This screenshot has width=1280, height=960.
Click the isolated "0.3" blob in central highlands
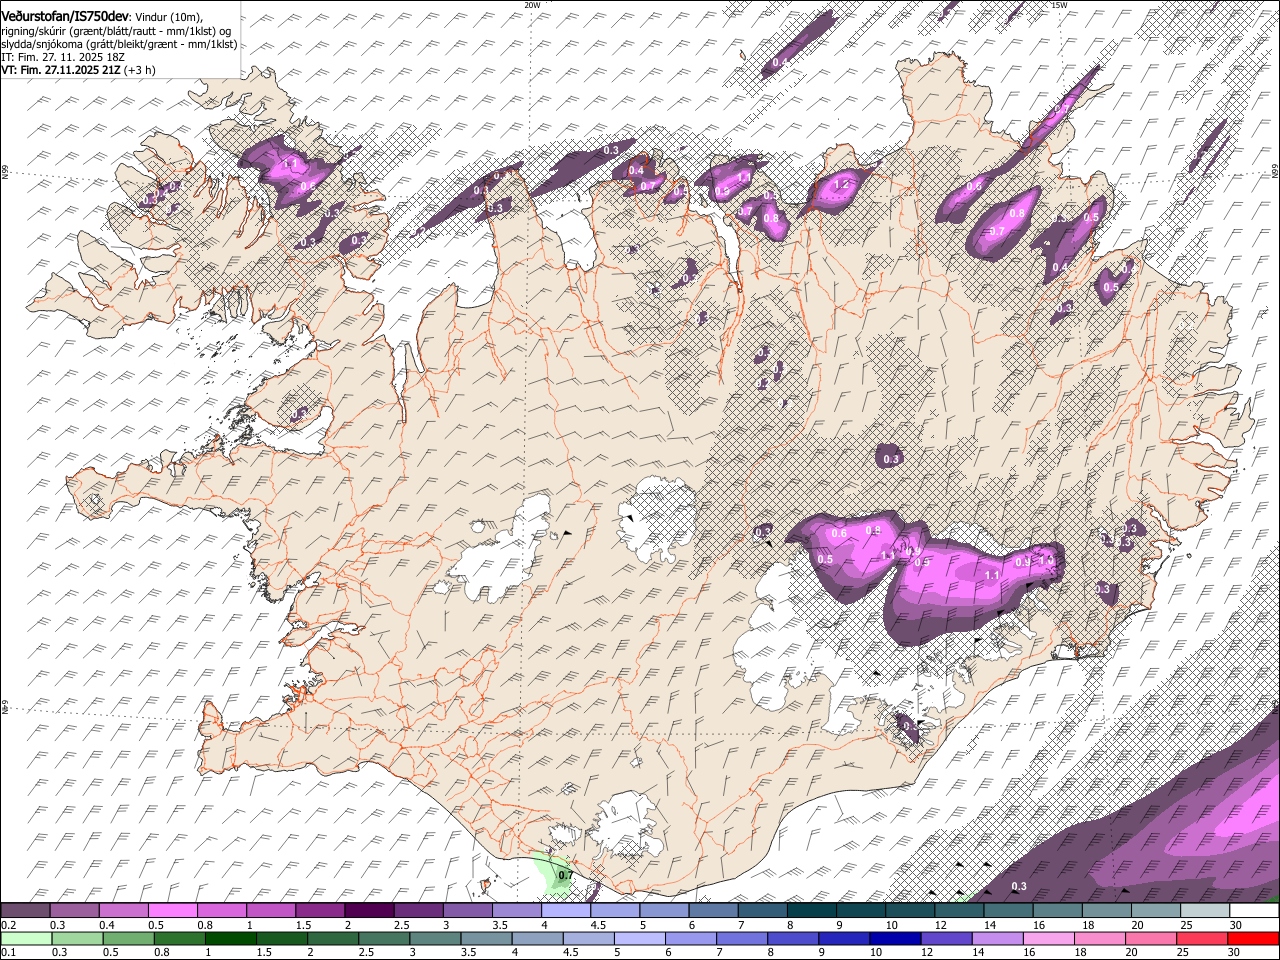pyautogui.click(x=892, y=458)
